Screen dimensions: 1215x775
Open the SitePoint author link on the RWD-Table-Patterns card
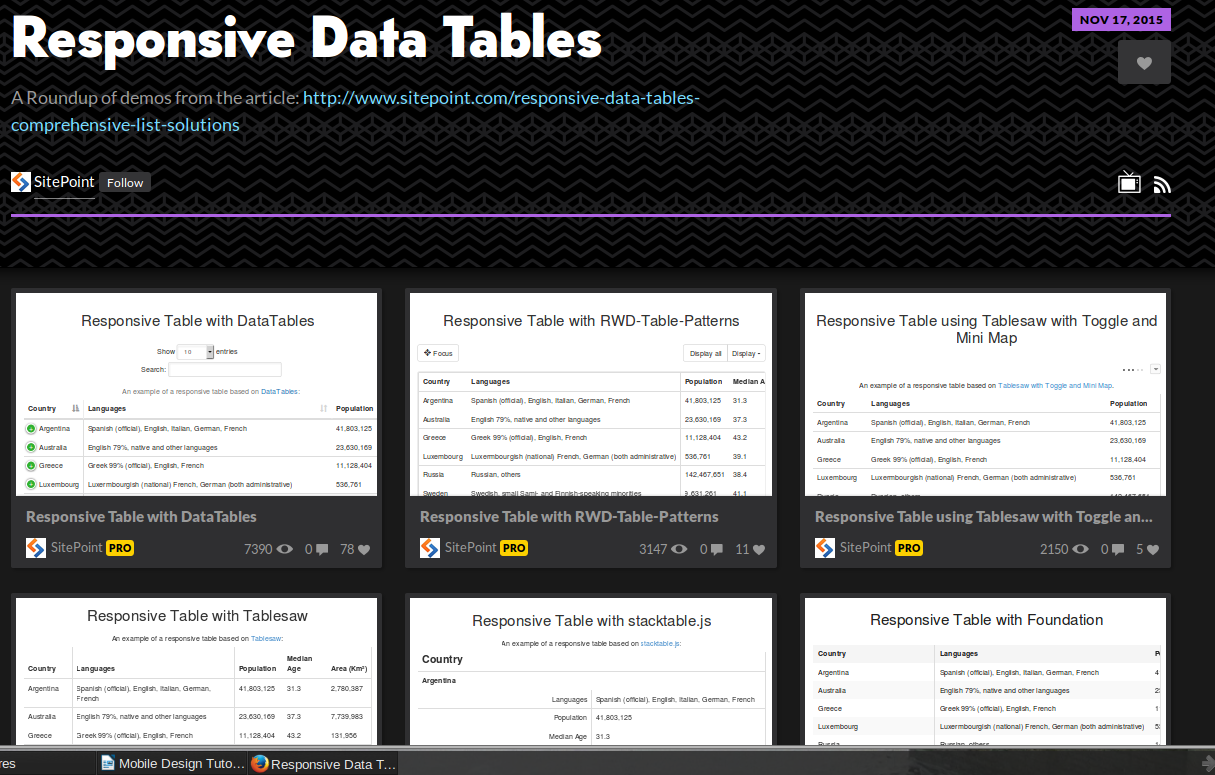pyautogui.click(x=470, y=548)
